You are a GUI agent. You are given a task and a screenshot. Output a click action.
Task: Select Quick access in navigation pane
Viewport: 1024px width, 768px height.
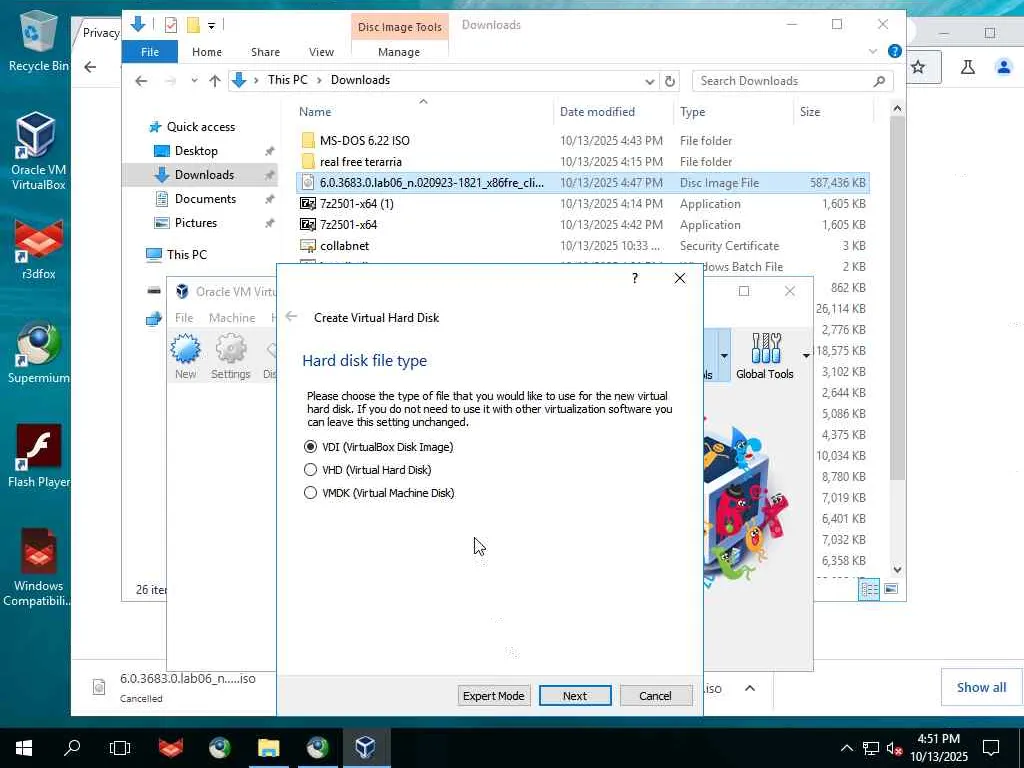pos(200,127)
